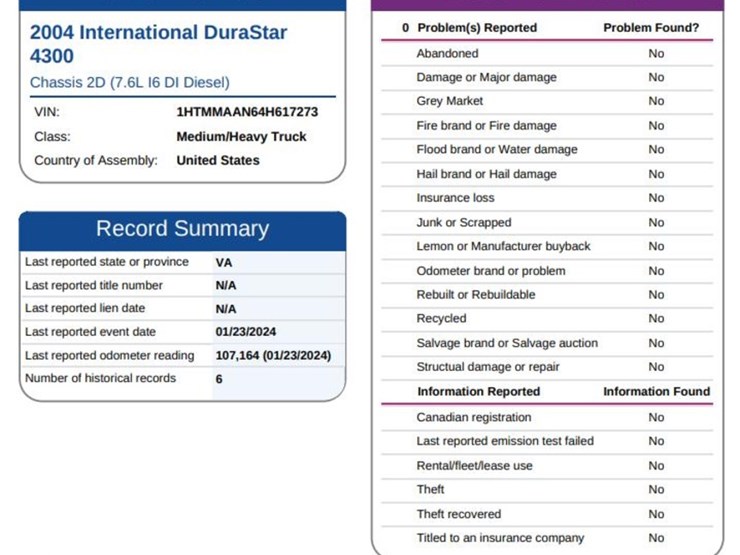Click the United States country of assembly value

[217, 160]
